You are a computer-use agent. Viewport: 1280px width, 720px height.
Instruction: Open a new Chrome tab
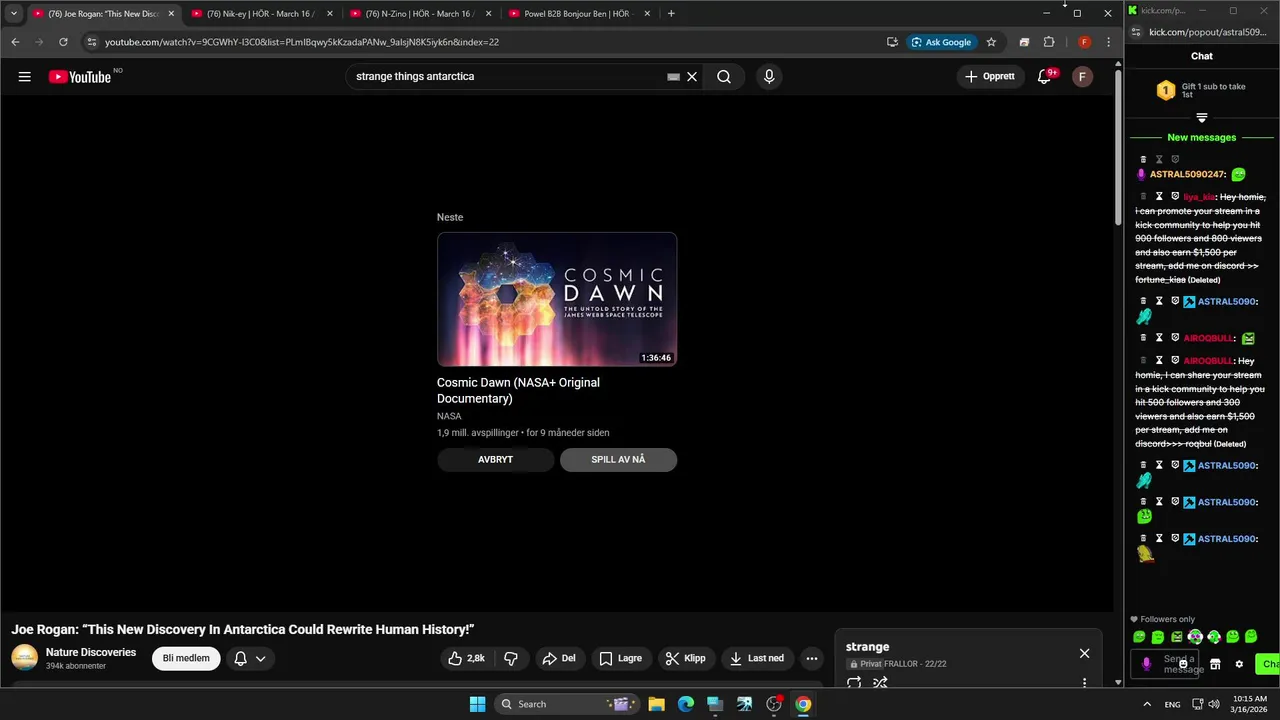point(671,14)
